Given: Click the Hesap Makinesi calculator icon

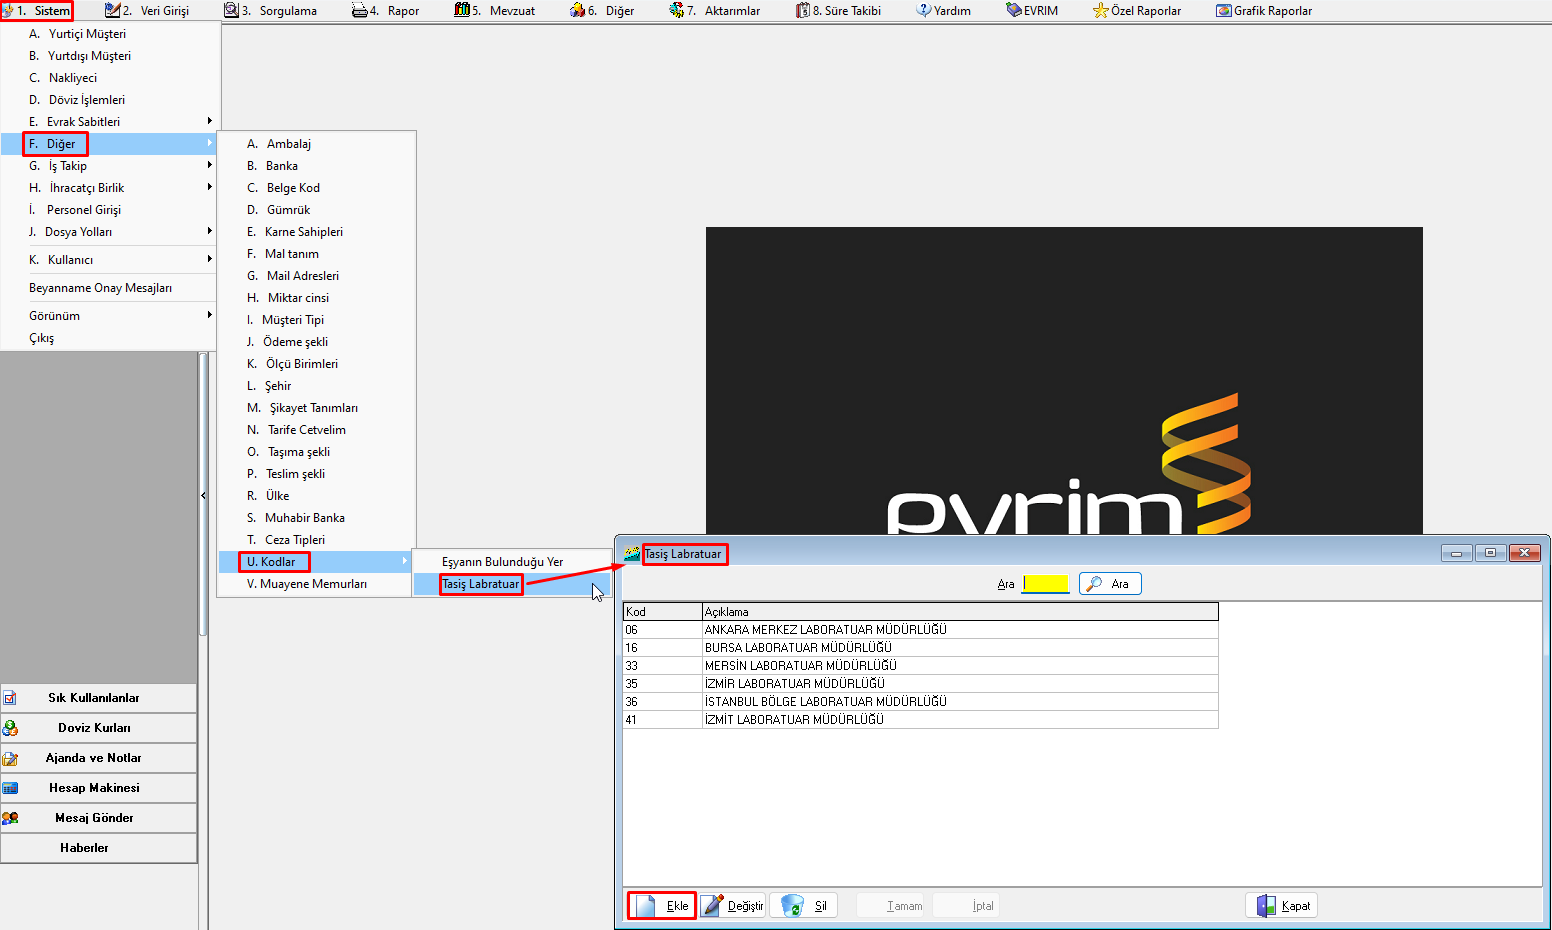Looking at the screenshot, I should (10, 788).
